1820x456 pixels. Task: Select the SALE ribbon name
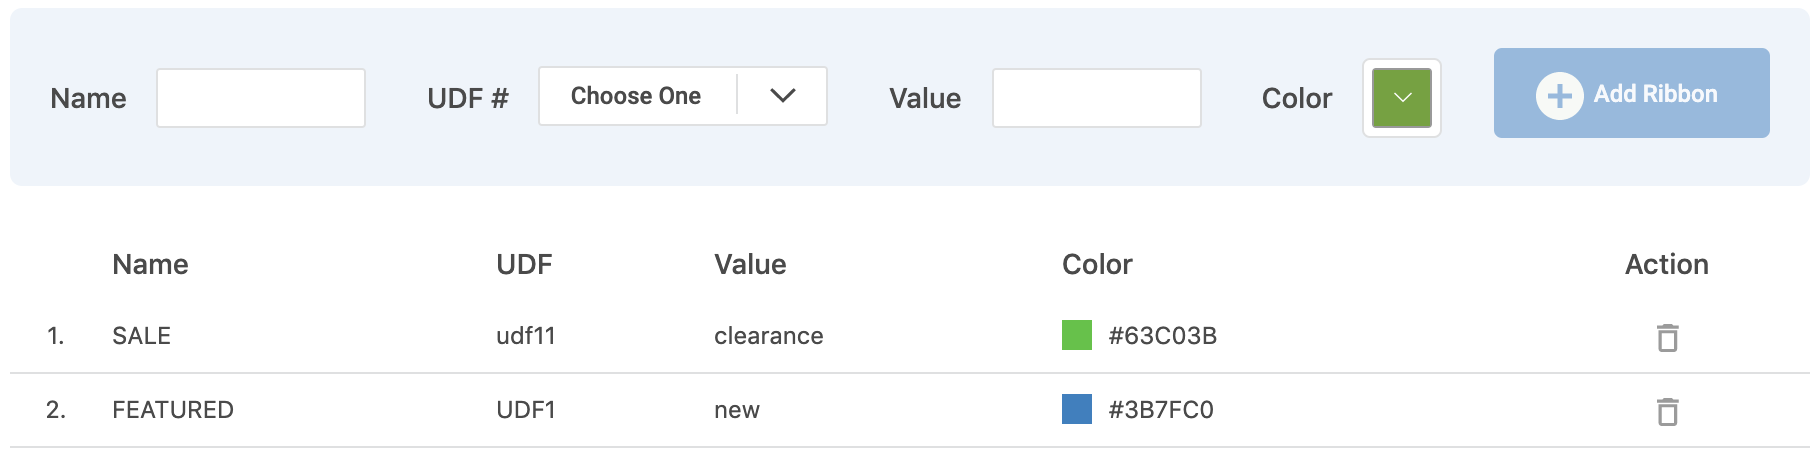click(141, 336)
